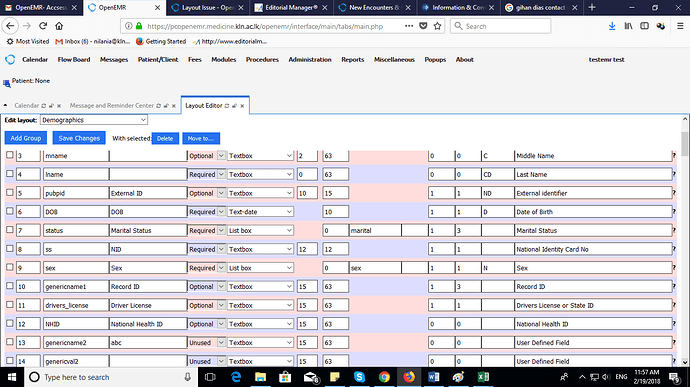Open Excel from the taskbar
Image resolution: width=690 pixels, height=387 pixels.
(x=483, y=377)
